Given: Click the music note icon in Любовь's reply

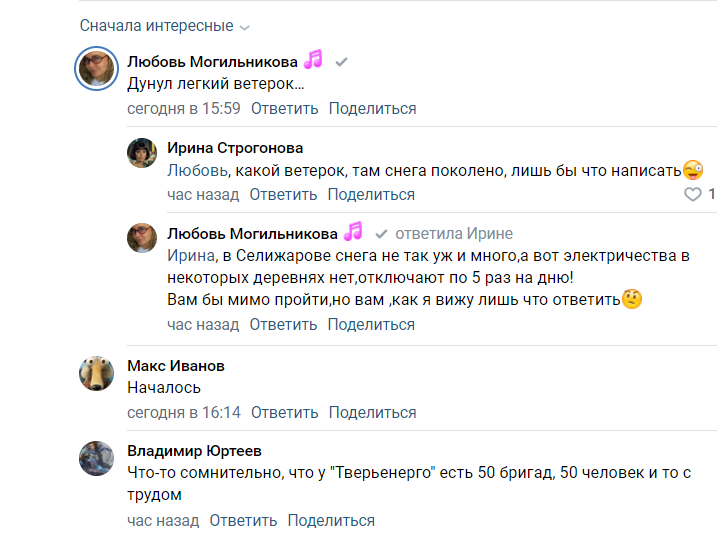Looking at the screenshot, I should point(353,232).
